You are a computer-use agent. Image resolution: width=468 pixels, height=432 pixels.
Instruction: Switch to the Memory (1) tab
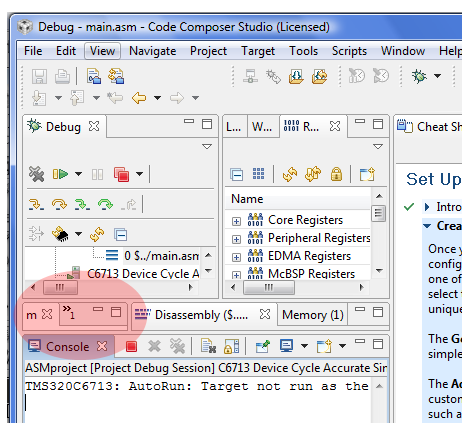312,315
